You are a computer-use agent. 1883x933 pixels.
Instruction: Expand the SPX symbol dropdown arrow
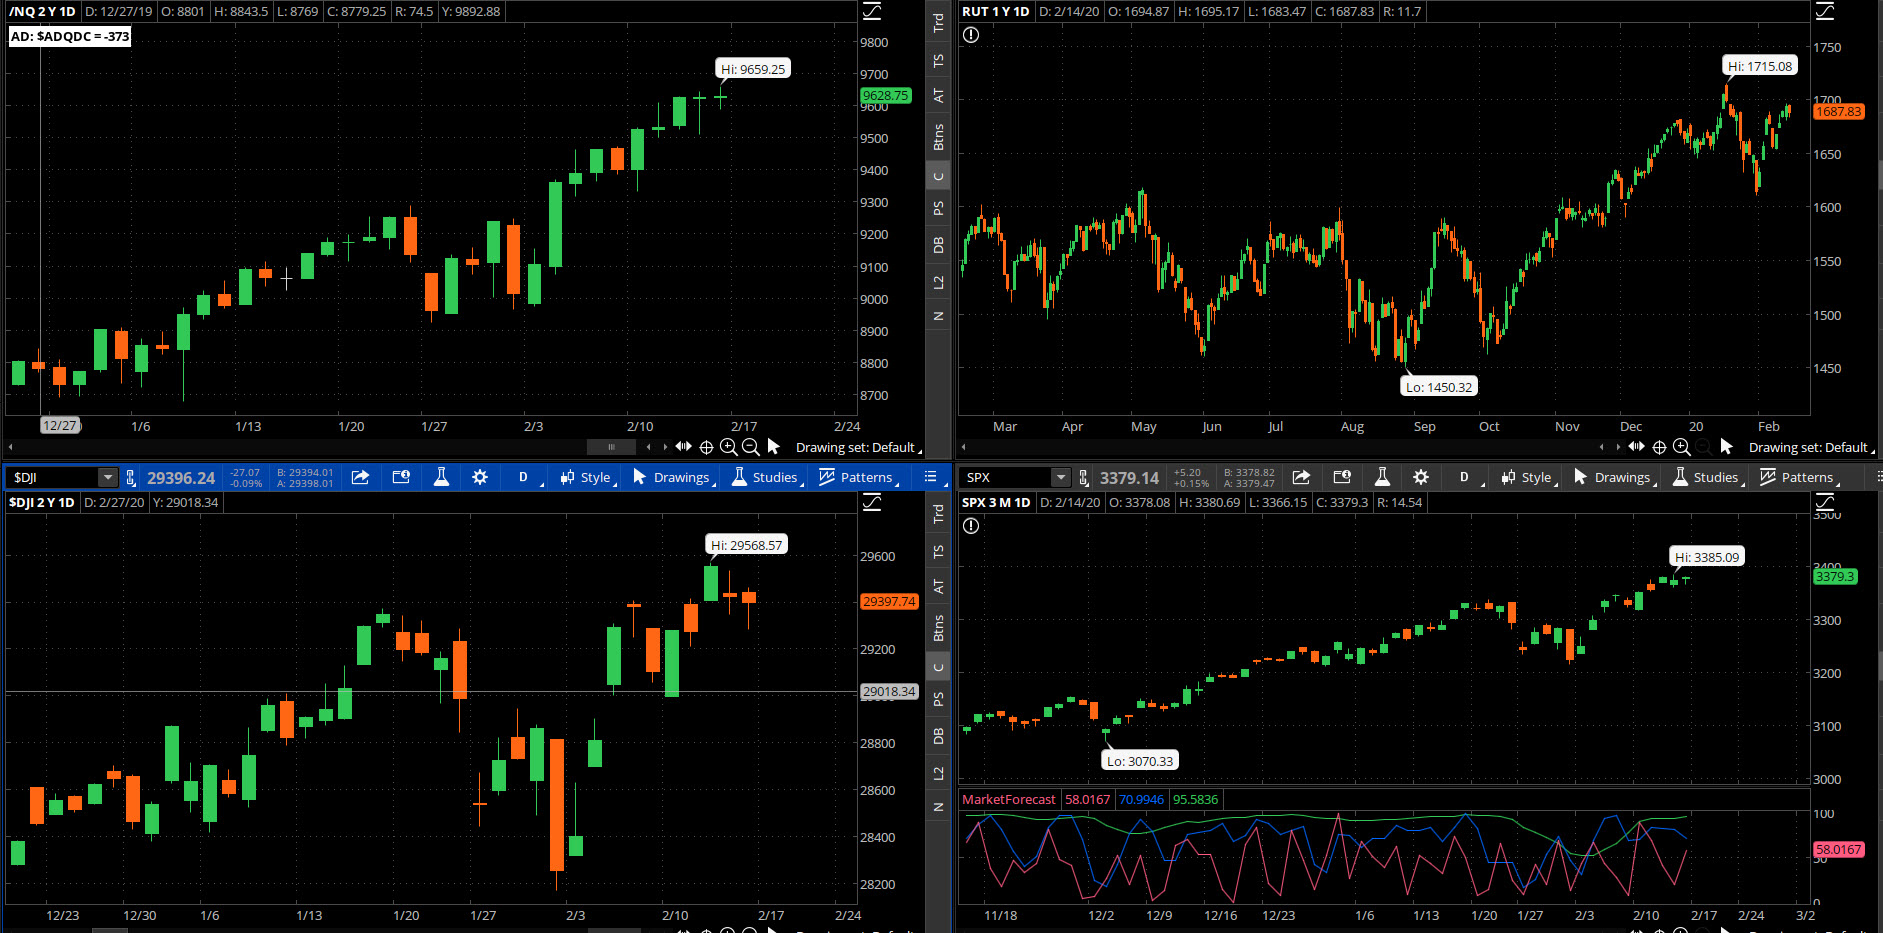pyautogui.click(x=1060, y=478)
